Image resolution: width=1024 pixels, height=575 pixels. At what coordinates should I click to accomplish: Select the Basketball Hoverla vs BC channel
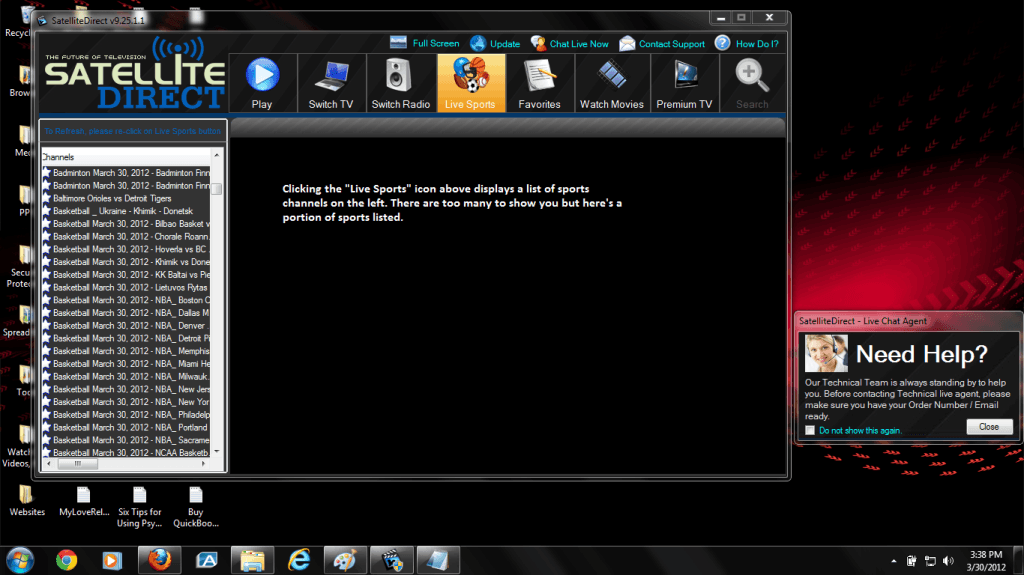(x=126, y=250)
